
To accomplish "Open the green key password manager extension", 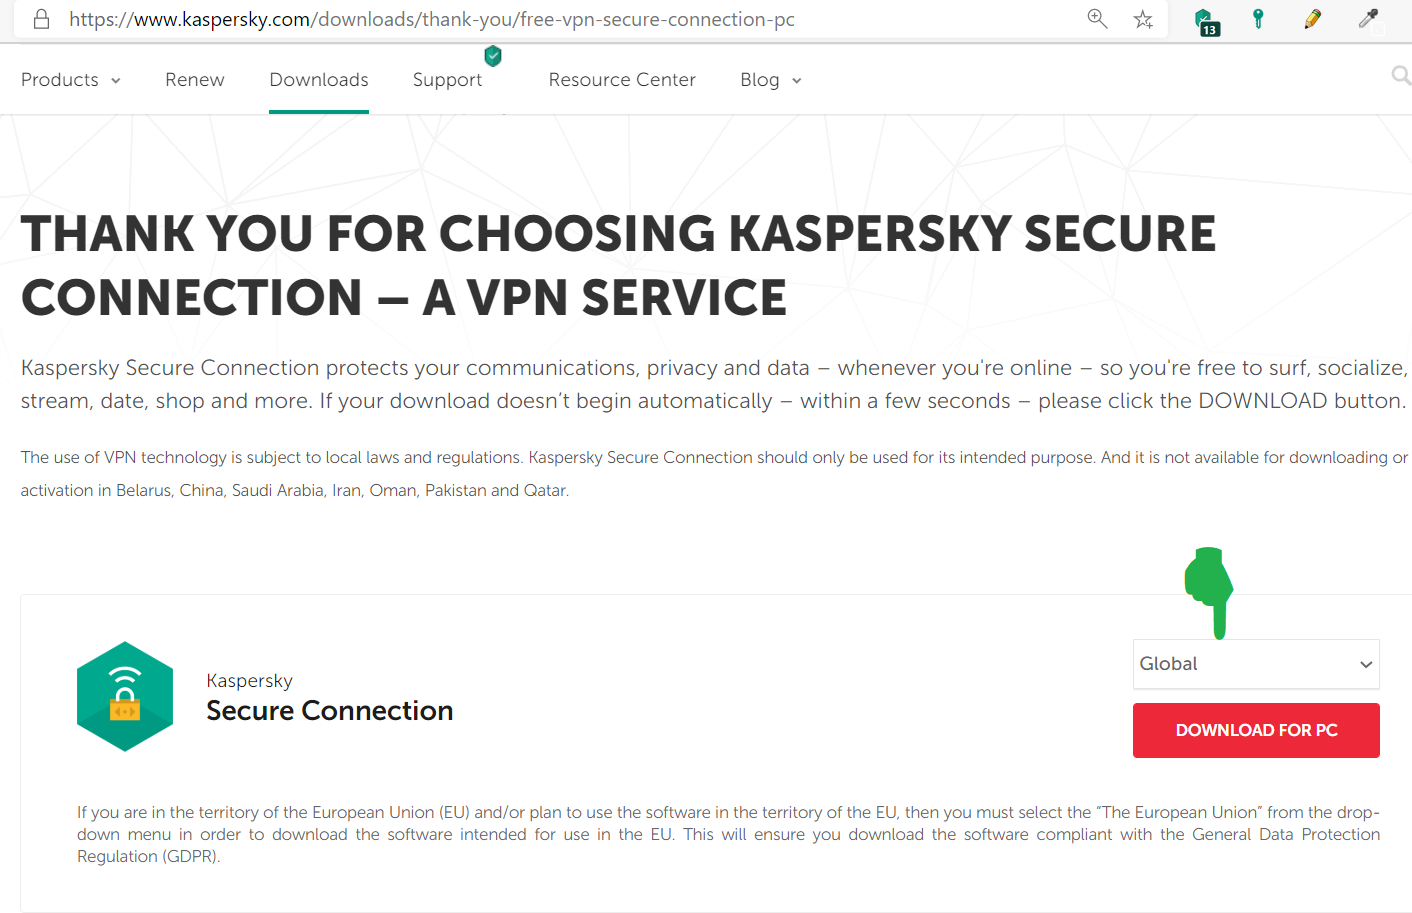I will 1258,19.
